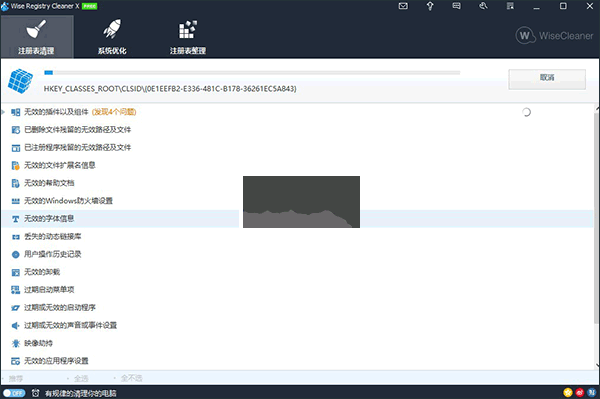
Task: Toggle the OFF scheduled cleaning switch
Action: point(14,393)
